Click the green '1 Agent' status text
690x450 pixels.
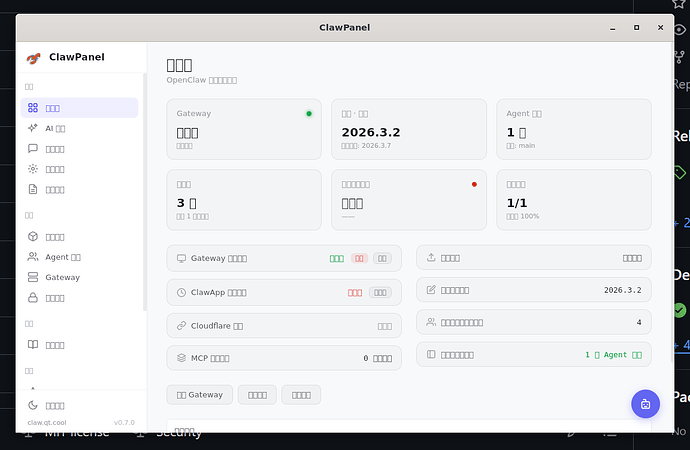pos(613,355)
